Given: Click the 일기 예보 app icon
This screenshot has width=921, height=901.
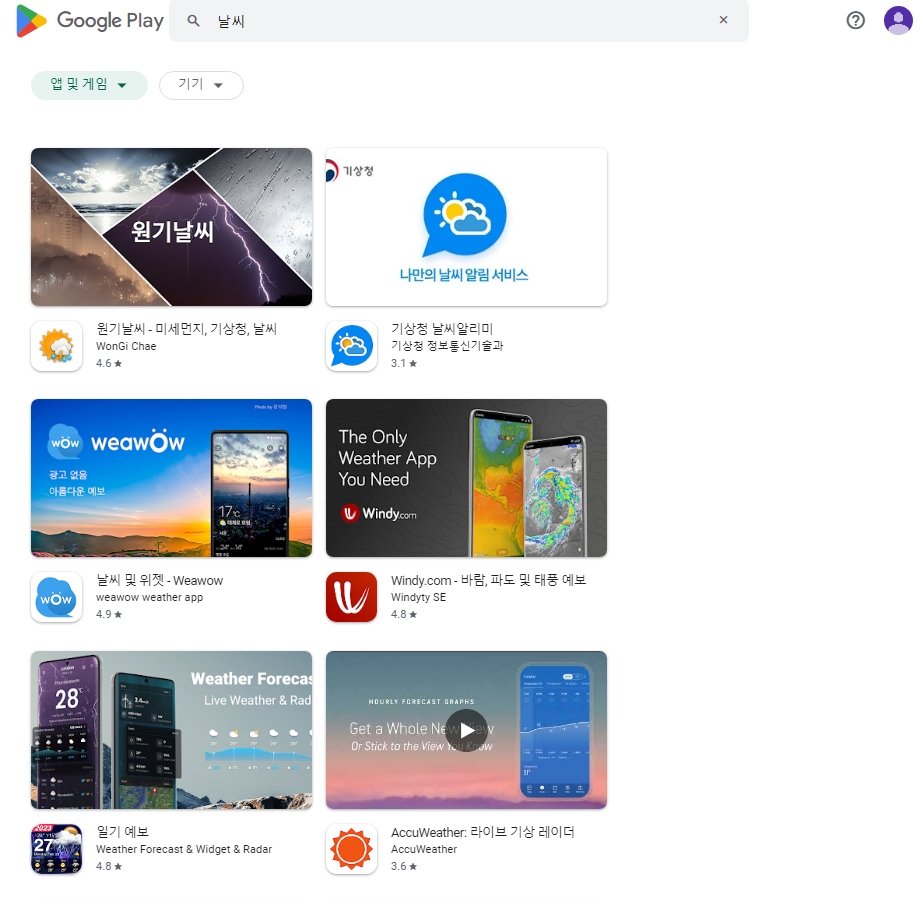Looking at the screenshot, I should coord(56,849).
